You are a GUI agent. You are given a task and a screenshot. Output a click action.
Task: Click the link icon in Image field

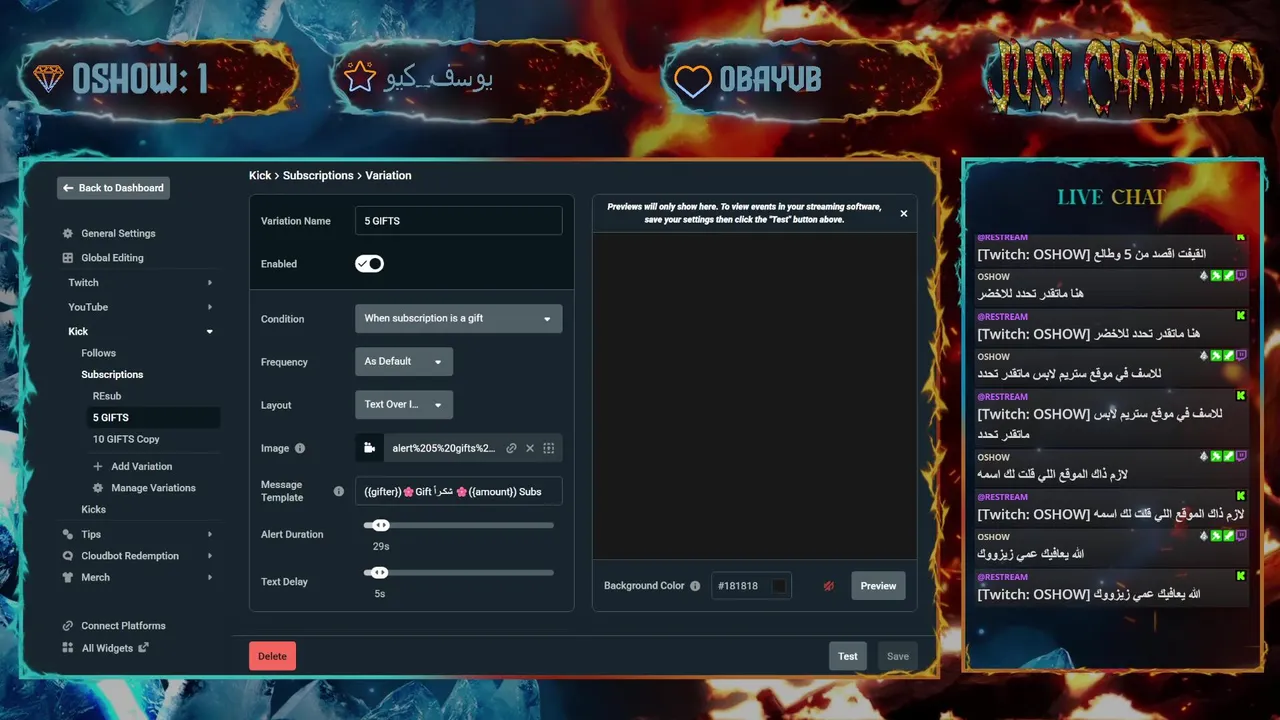click(511, 448)
